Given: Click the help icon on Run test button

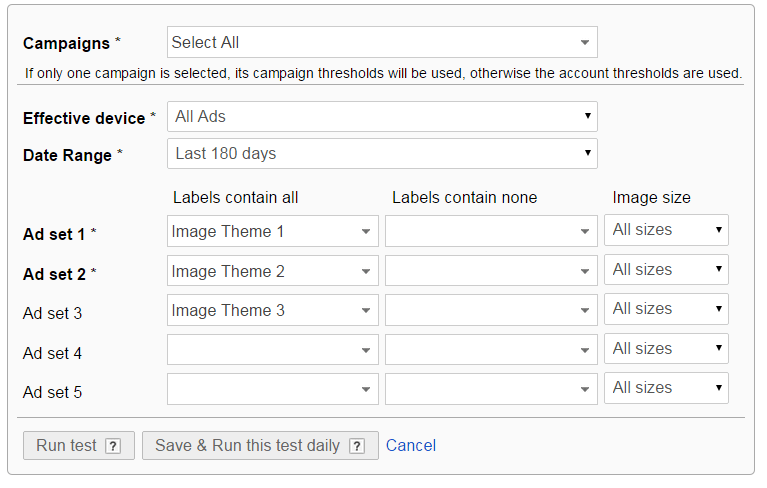Looking at the screenshot, I should point(113,446).
